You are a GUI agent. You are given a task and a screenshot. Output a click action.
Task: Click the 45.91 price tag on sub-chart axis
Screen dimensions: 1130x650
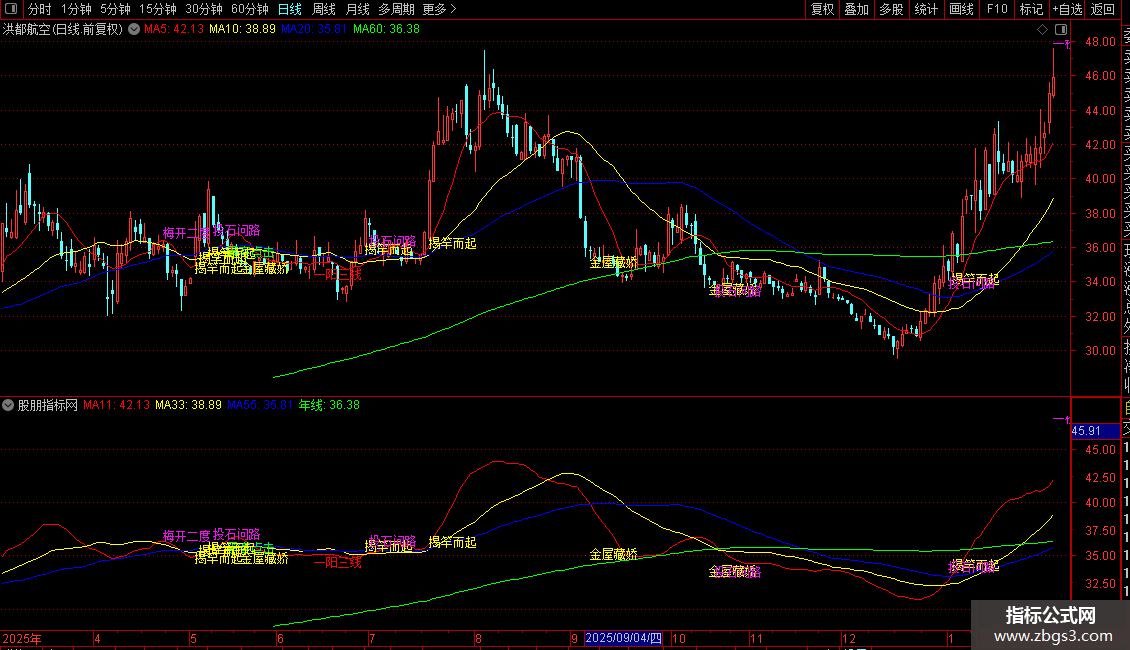(1086, 431)
